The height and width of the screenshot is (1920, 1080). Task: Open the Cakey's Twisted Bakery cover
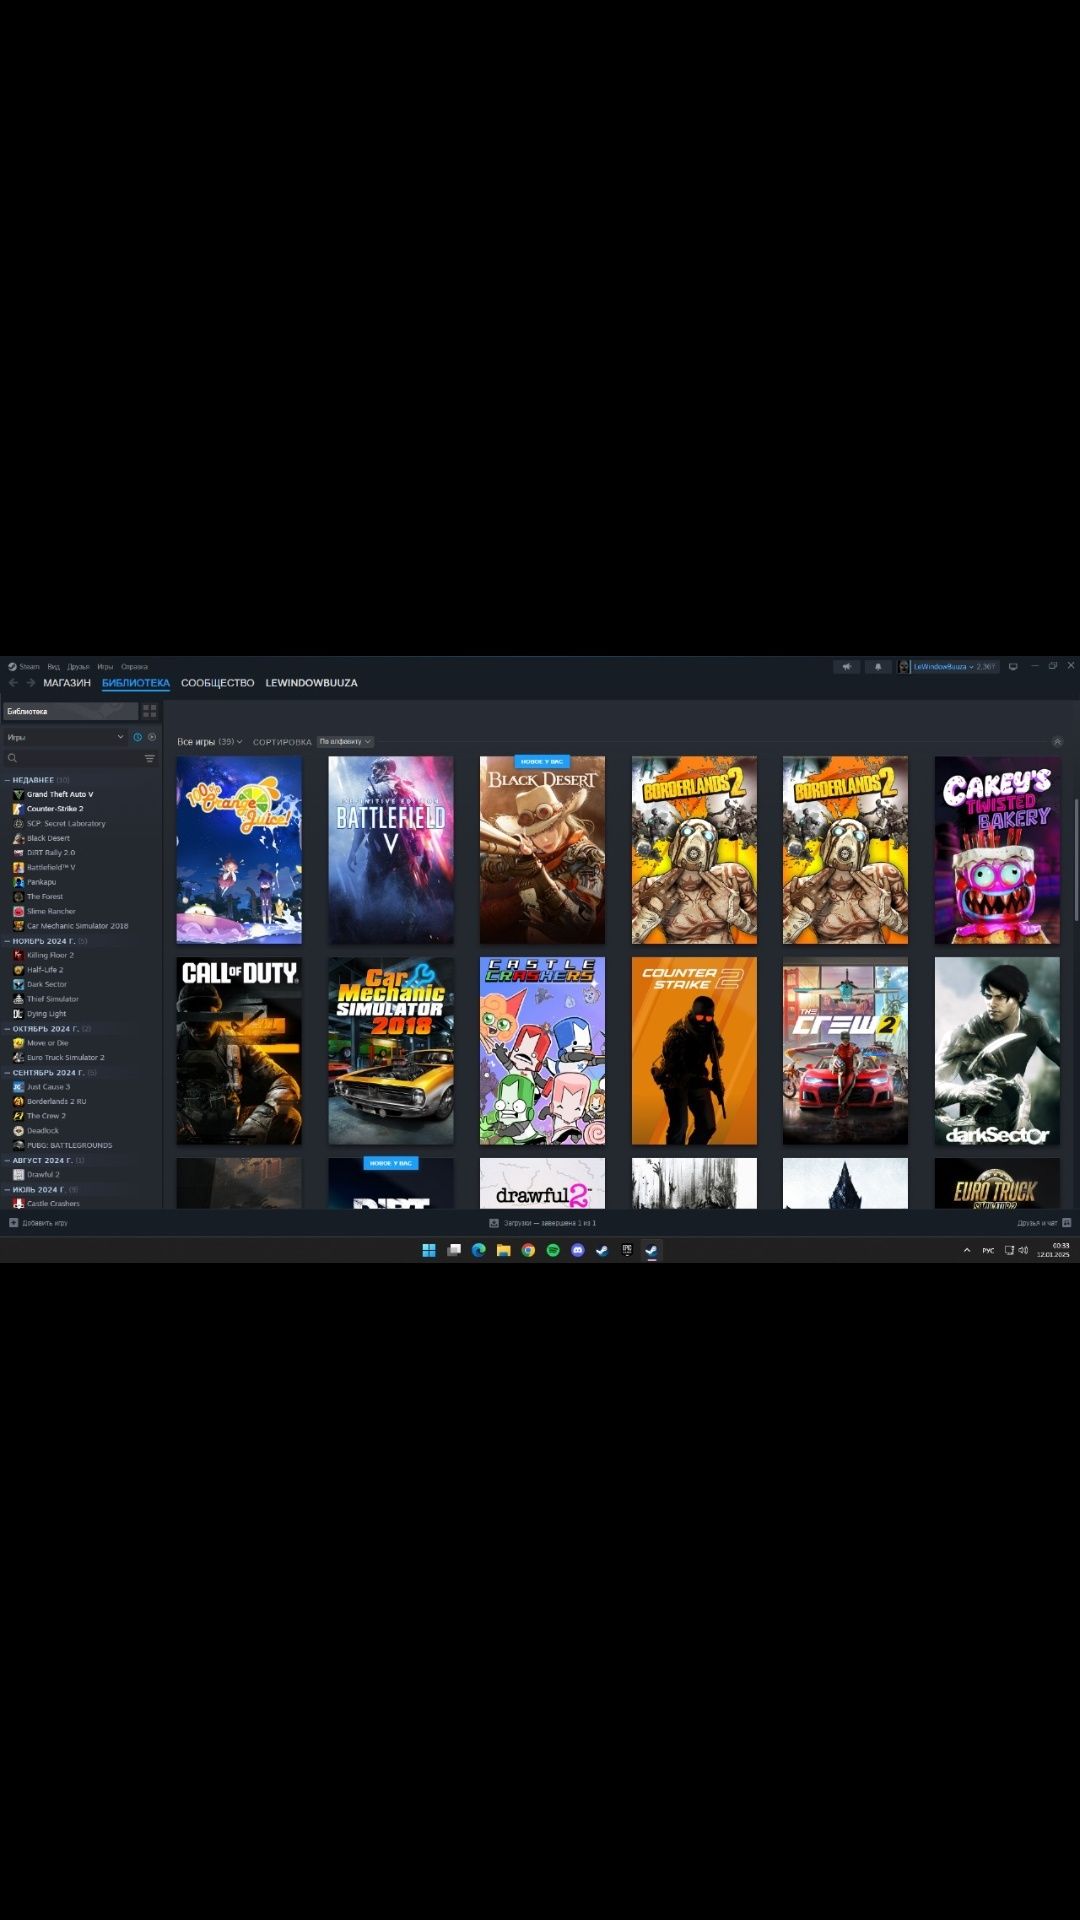pyautogui.click(x=997, y=850)
